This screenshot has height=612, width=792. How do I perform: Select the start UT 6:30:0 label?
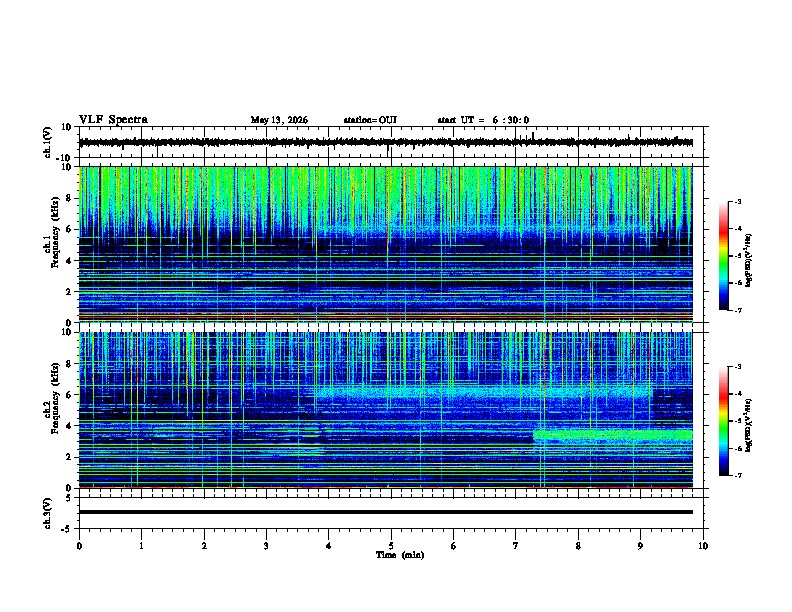point(483,120)
